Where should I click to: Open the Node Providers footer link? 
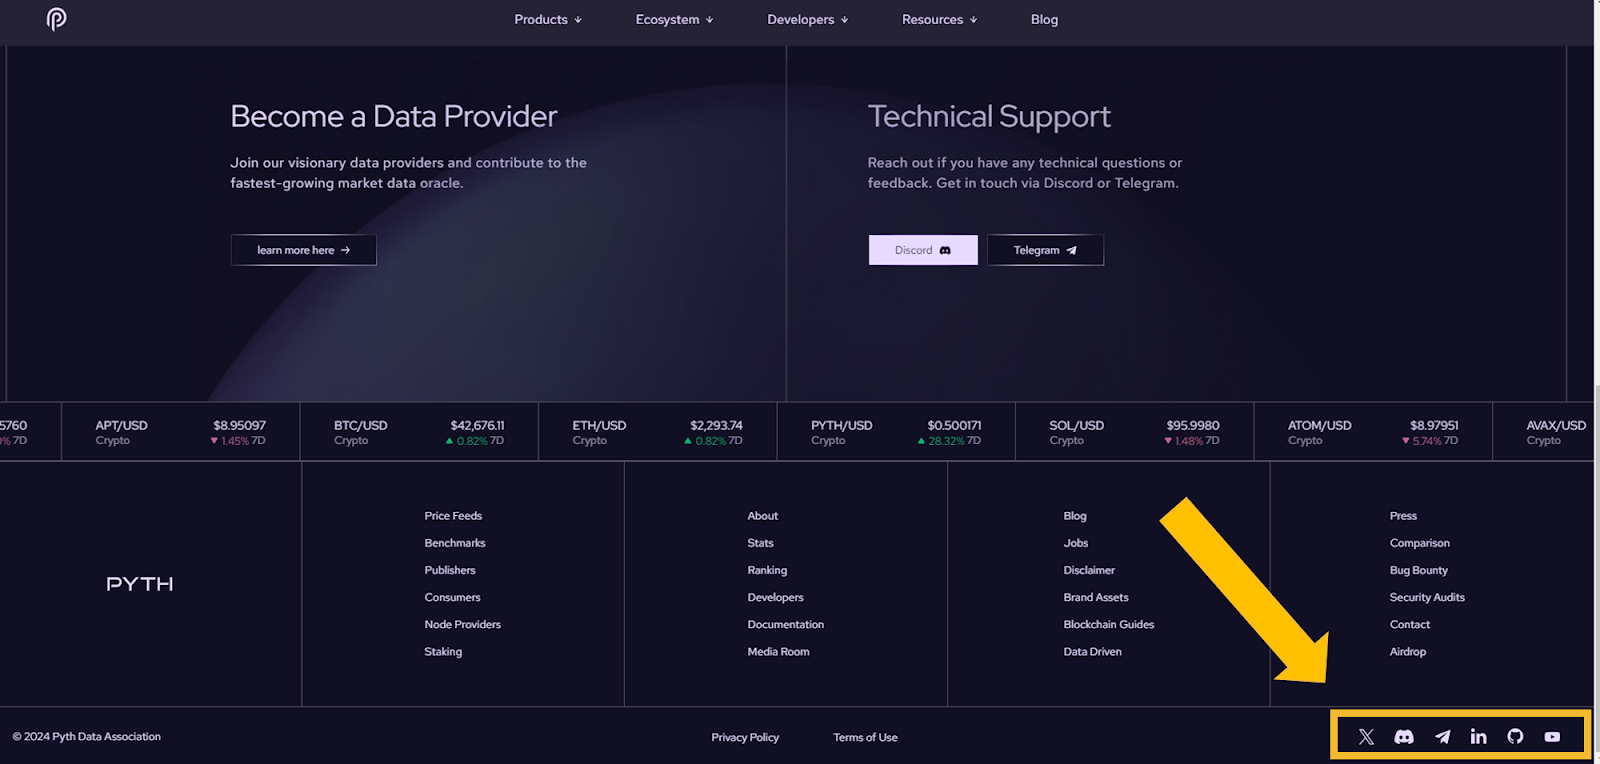click(x=463, y=624)
